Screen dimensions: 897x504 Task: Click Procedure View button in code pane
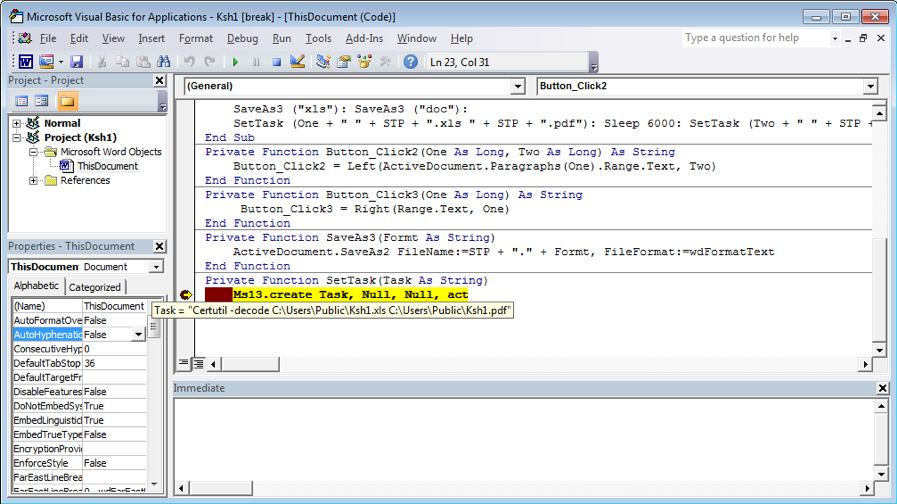184,363
